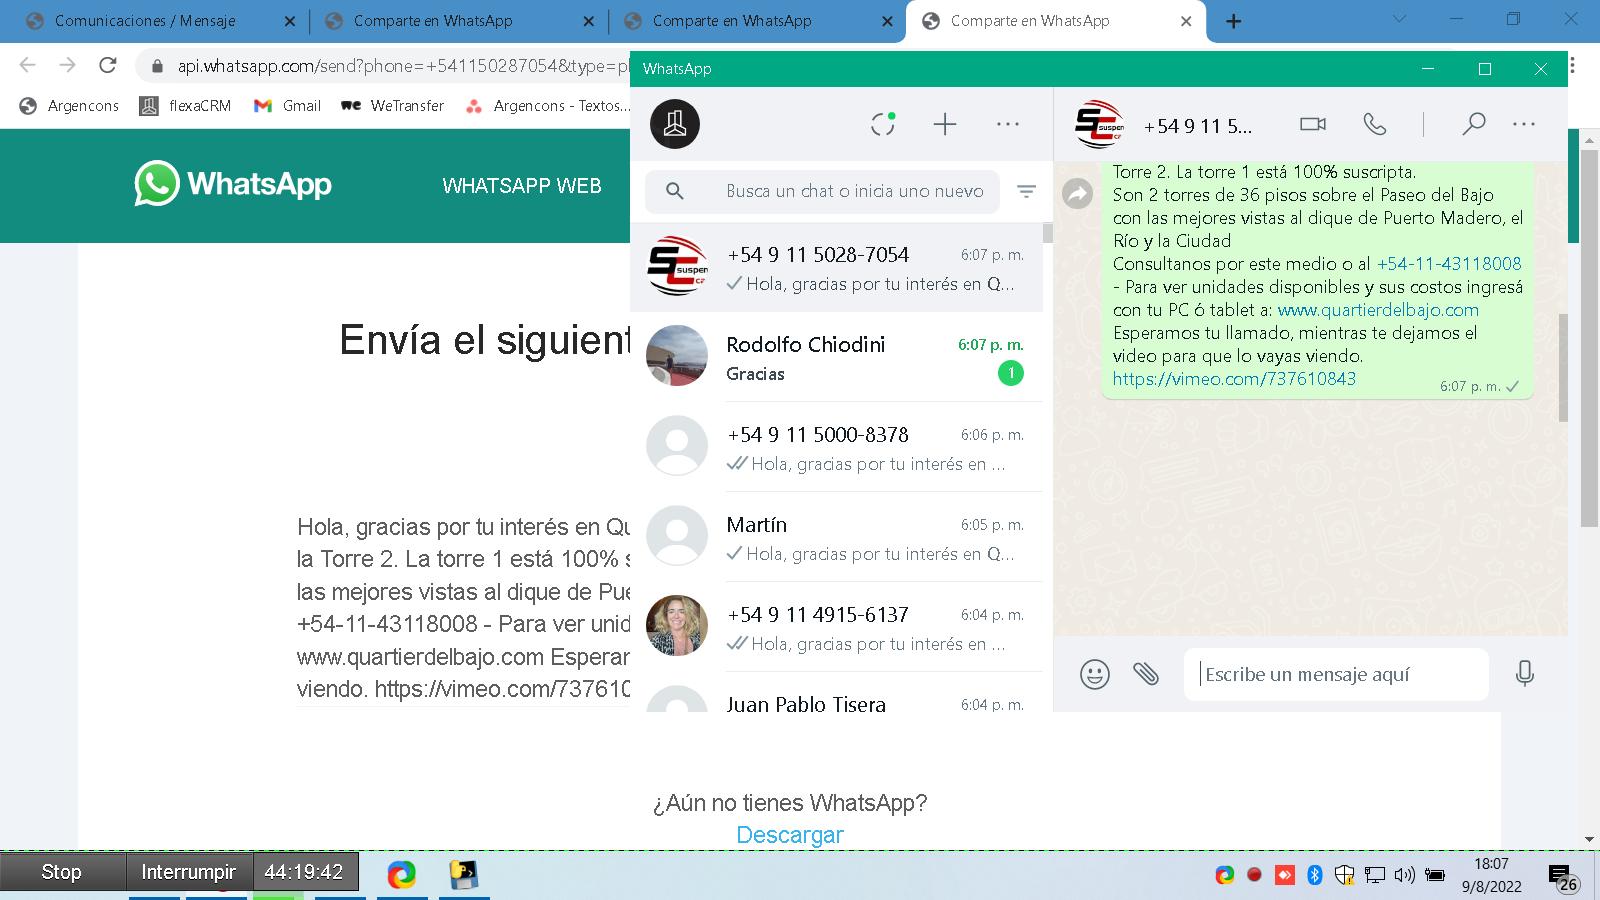Viewport: 1600px width, 900px height.
Task: Open the vimeo.com/737610843 link in the message
Action: tap(1234, 379)
